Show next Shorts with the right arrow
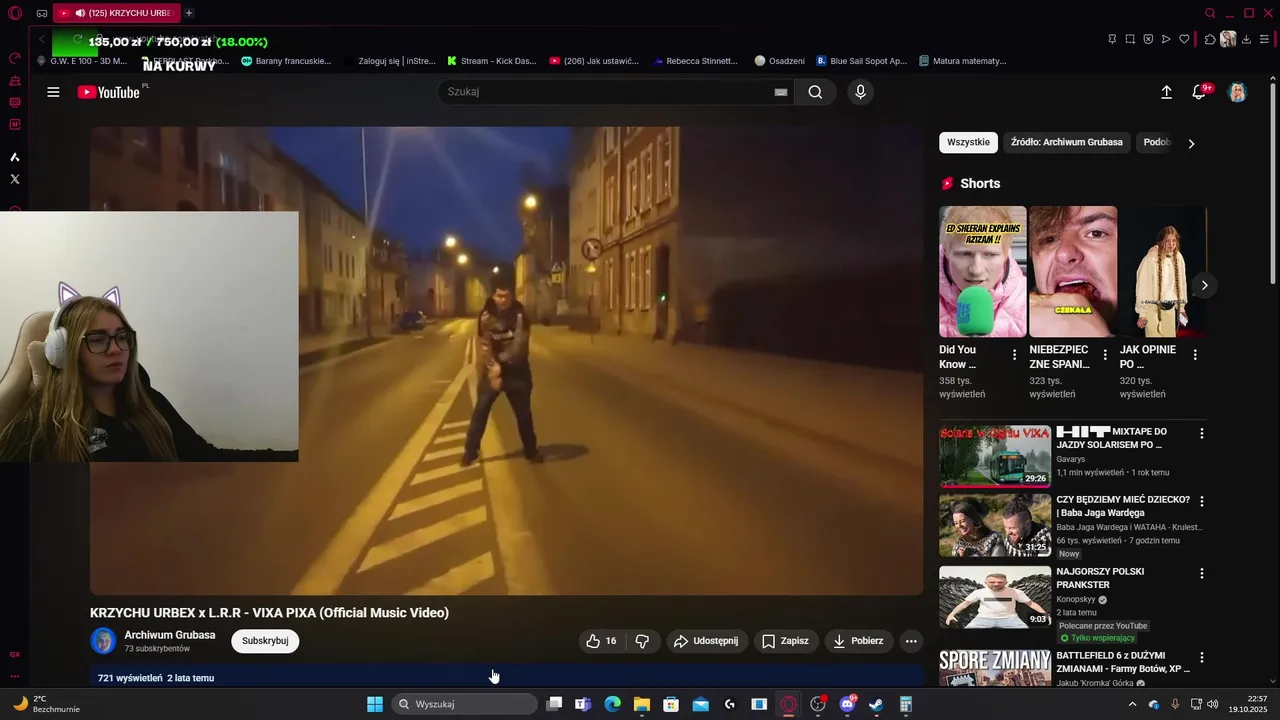 tap(1204, 285)
